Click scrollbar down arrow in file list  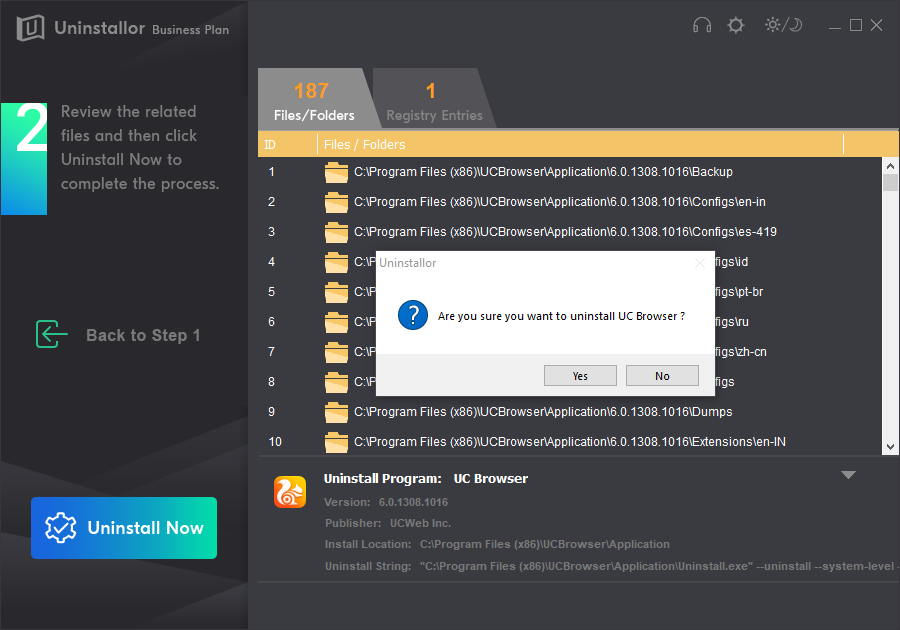(890, 447)
